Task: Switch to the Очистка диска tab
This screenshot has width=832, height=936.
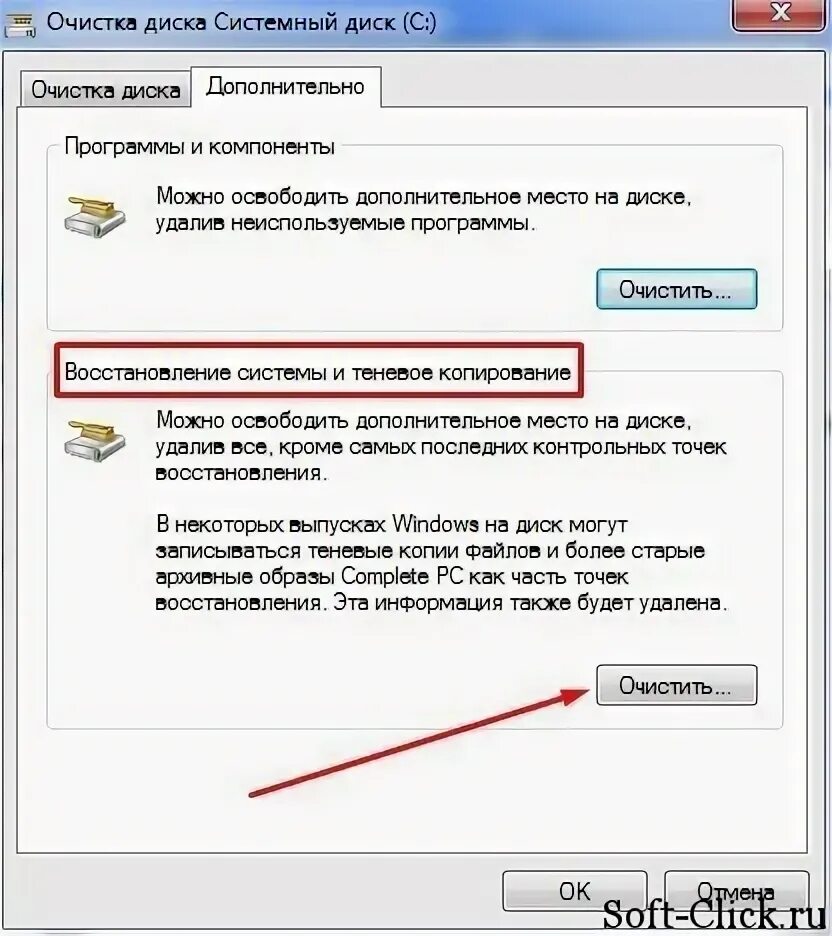Action: (x=105, y=90)
